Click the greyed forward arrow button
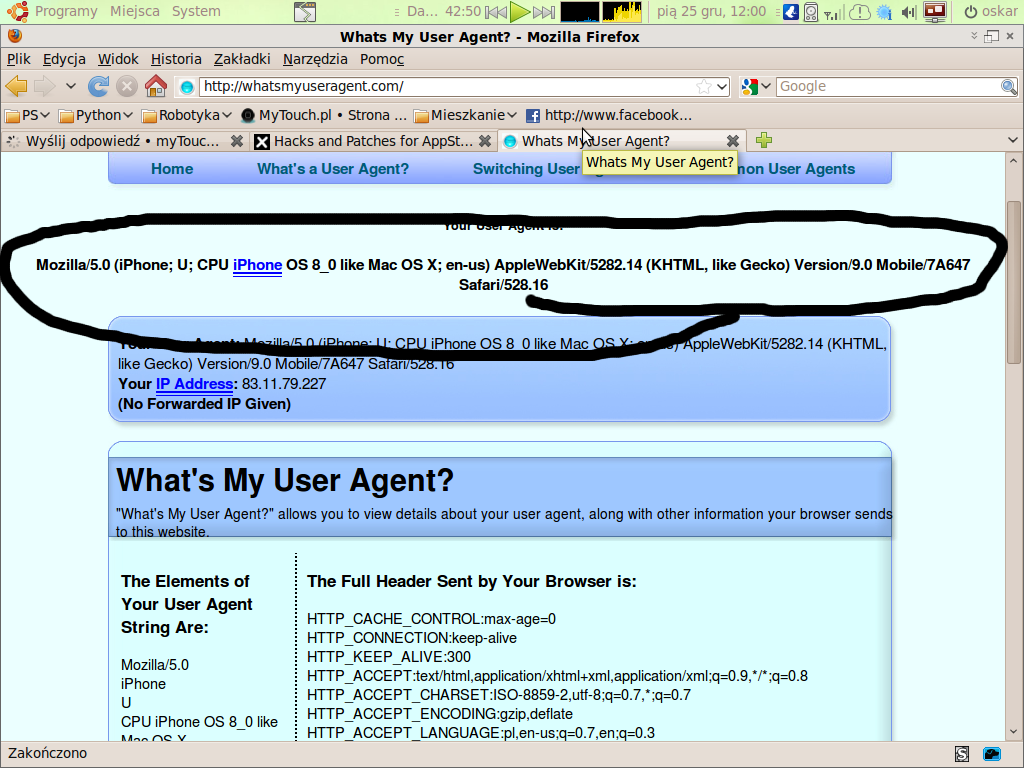This screenshot has width=1024, height=768. [x=44, y=86]
